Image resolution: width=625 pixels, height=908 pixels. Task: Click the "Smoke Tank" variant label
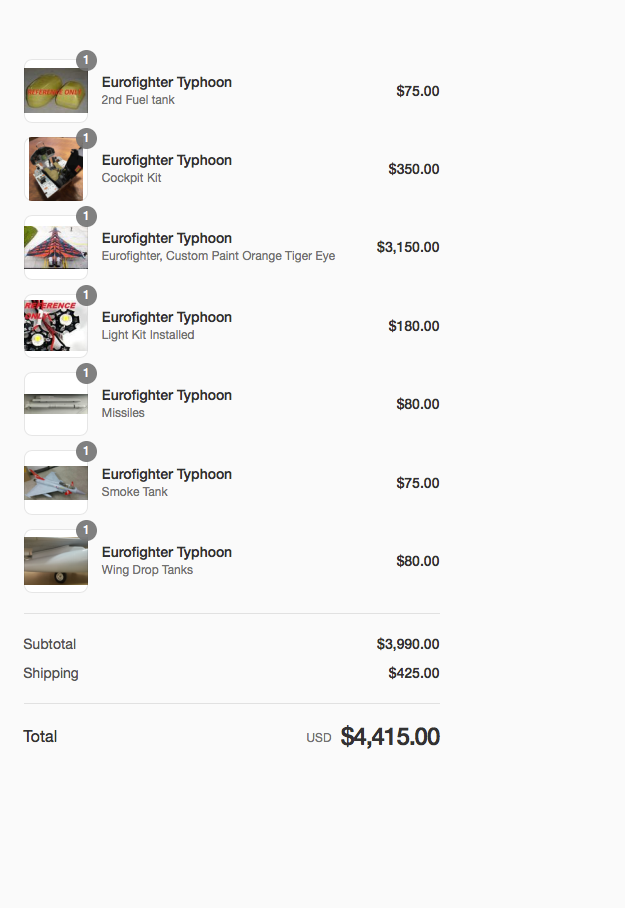tap(134, 492)
